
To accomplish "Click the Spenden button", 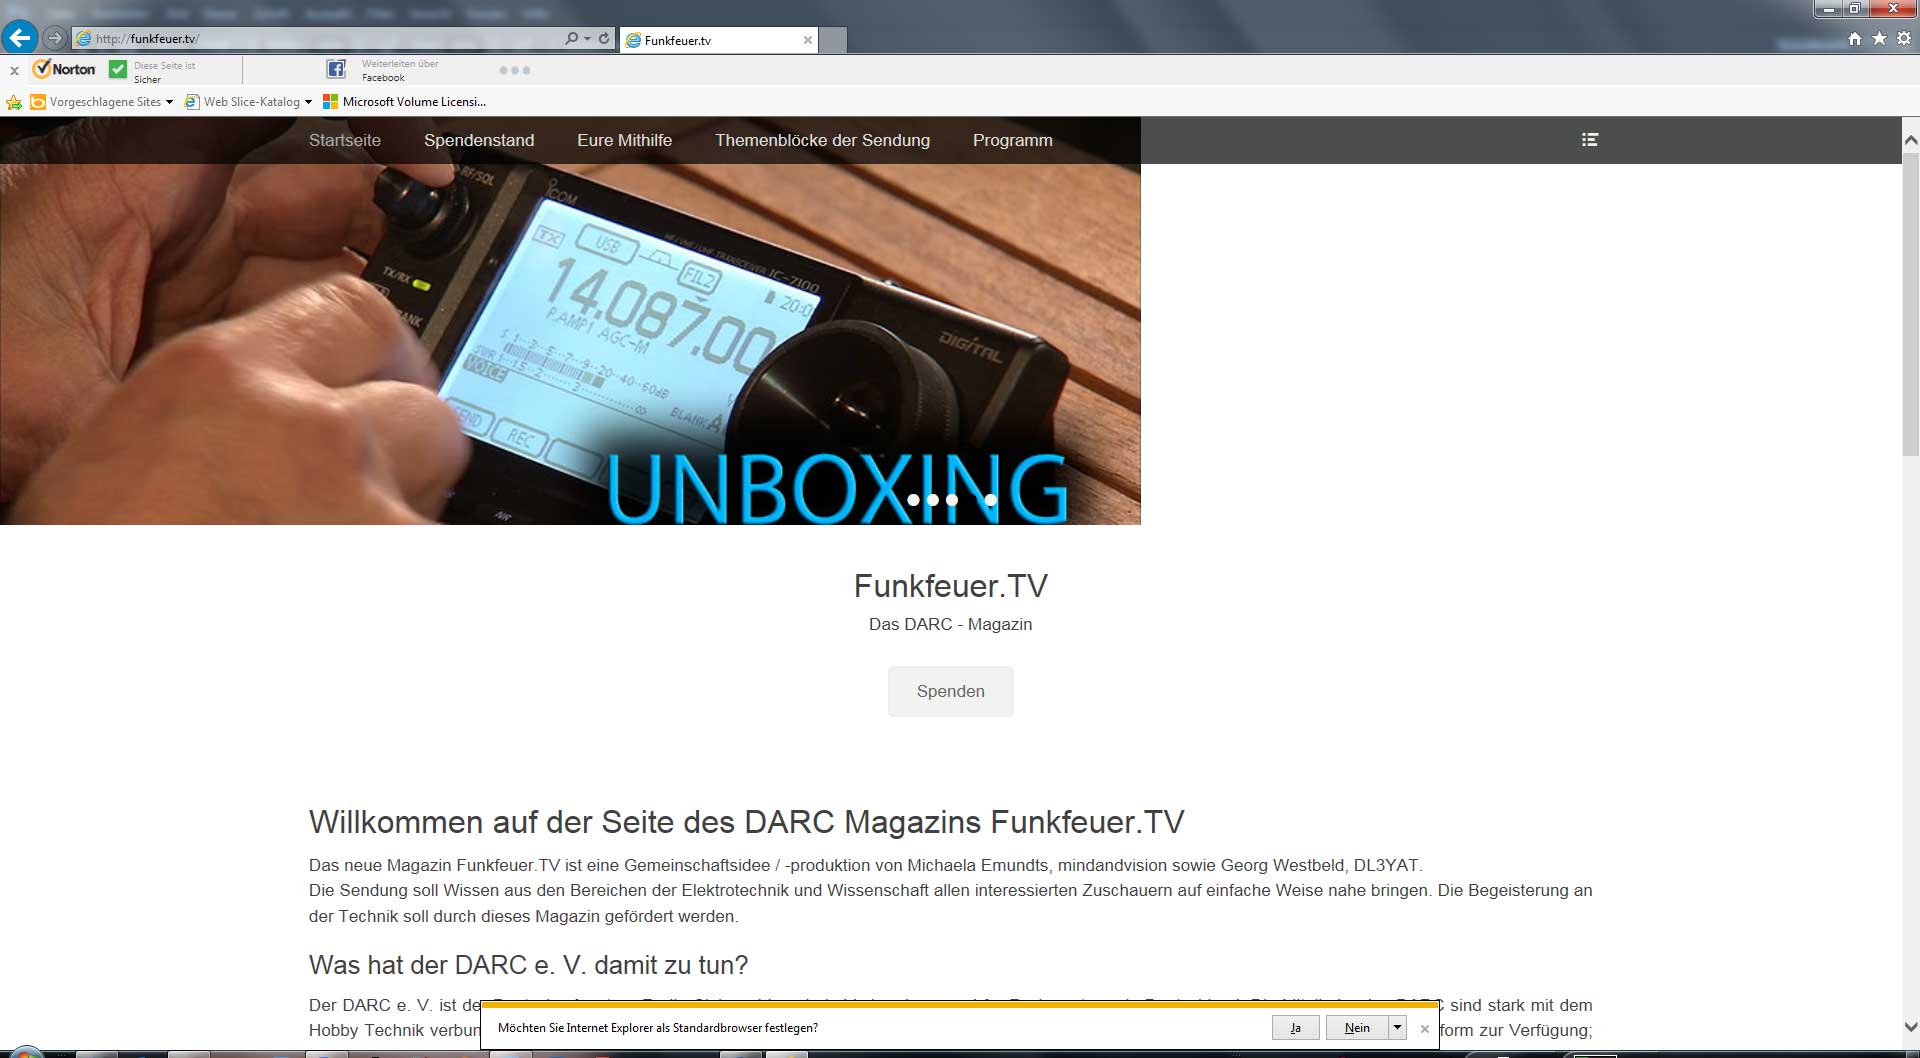I will coord(950,691).
